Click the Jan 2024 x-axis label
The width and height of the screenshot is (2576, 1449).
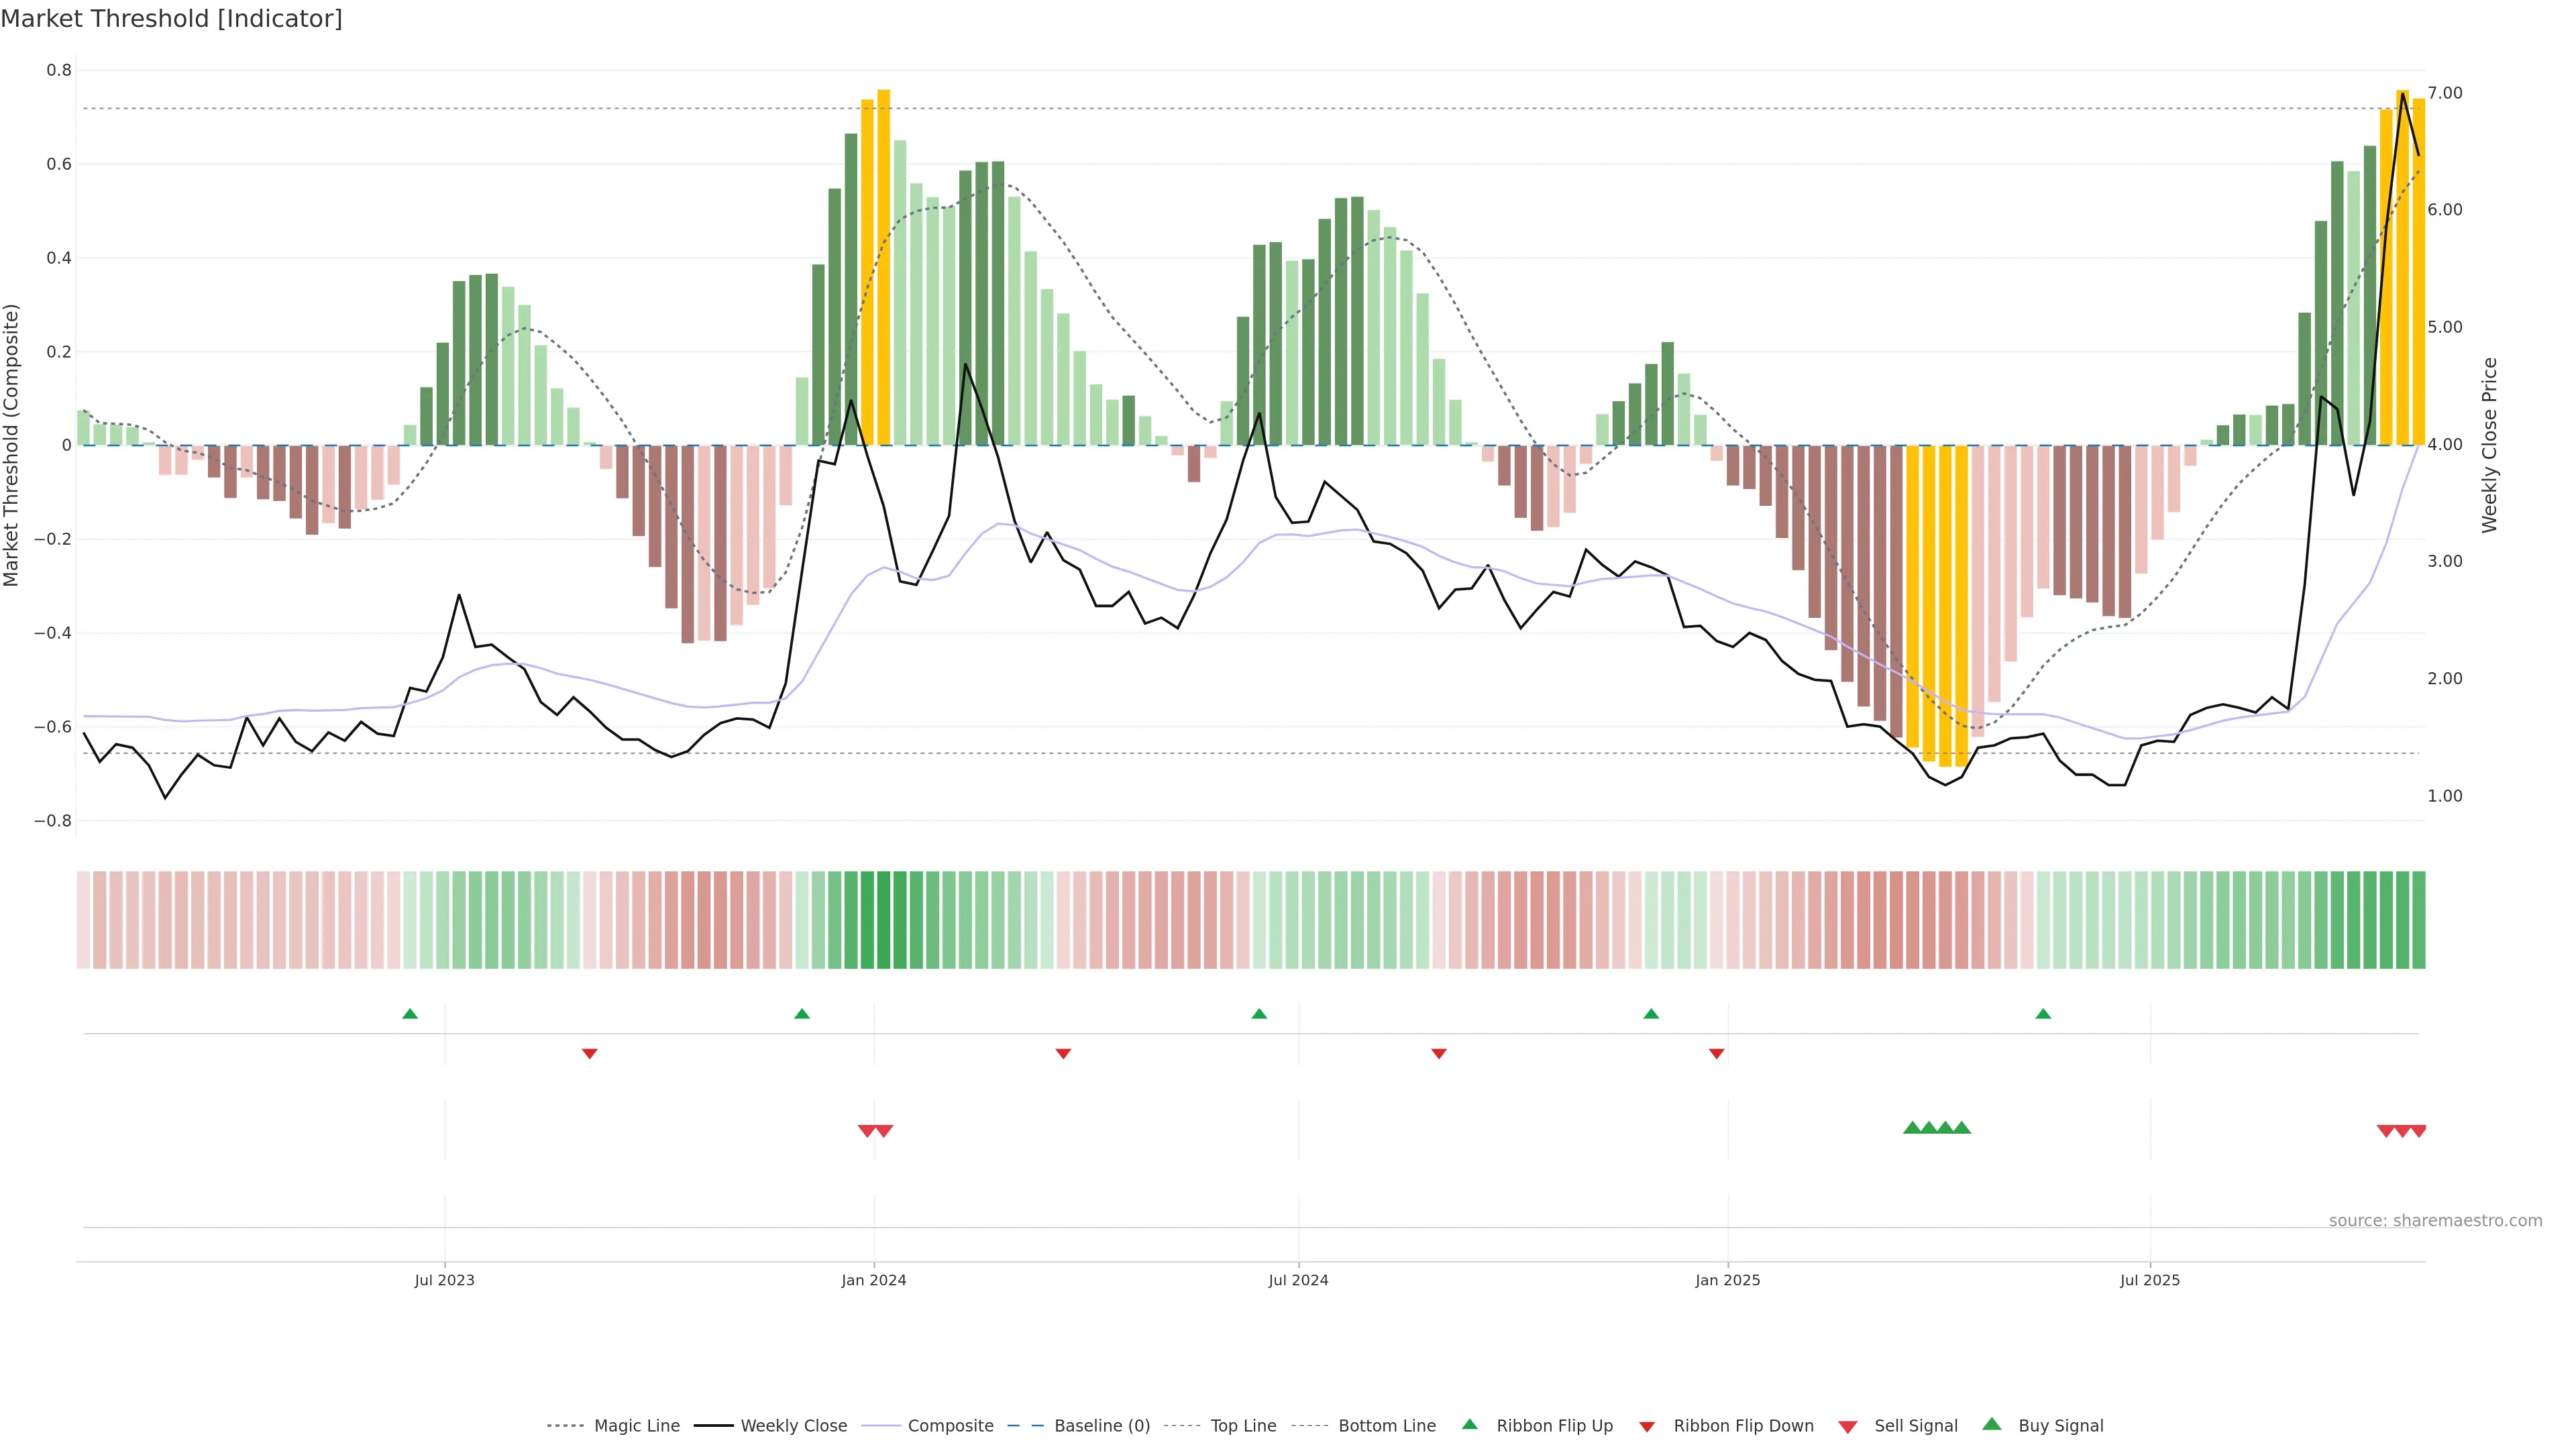coord(873,1280)
